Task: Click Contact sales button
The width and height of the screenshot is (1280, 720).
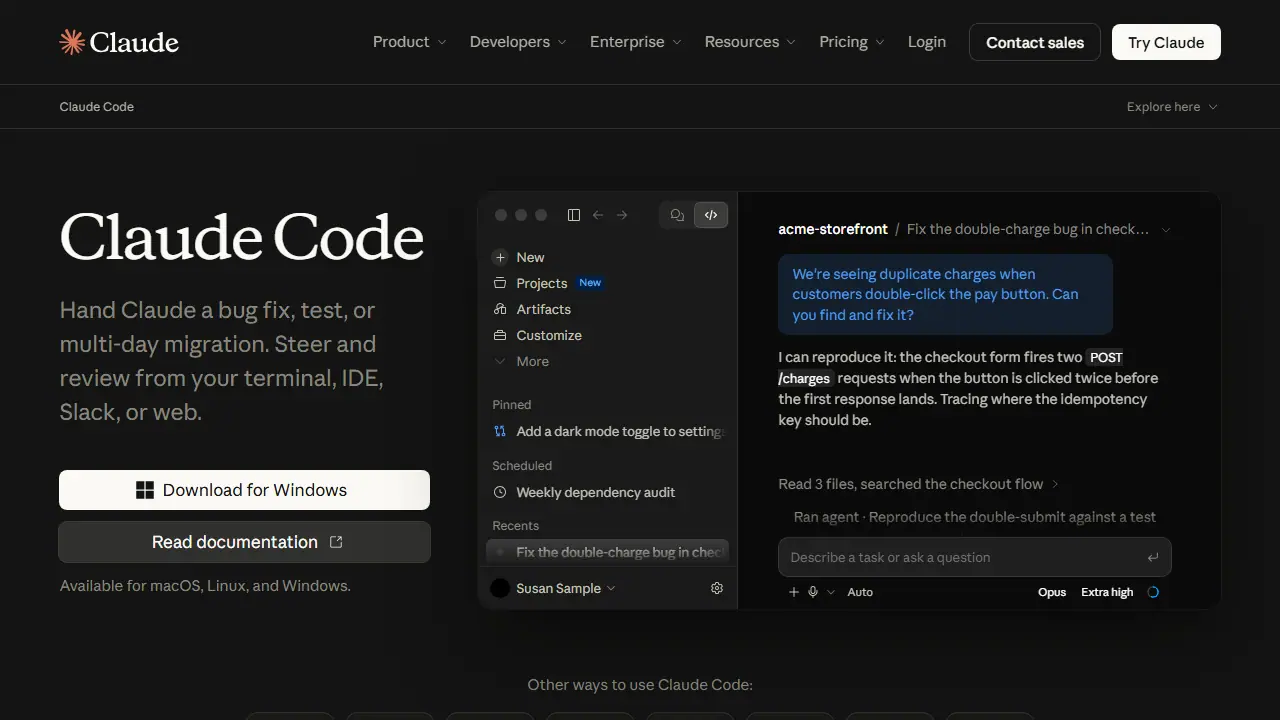Action: click(x=1035, y=42)
